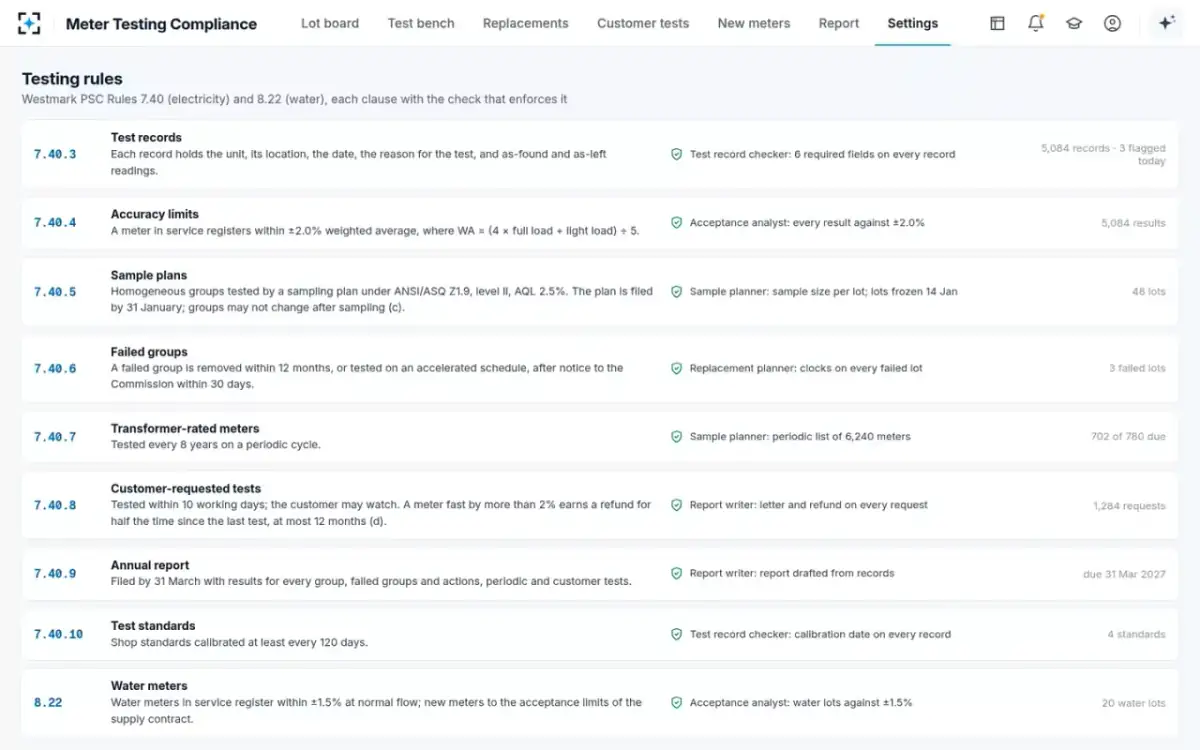
Task: Click shield icon beside Acceptance analyst: every result
Action: (x=677, y=223)
